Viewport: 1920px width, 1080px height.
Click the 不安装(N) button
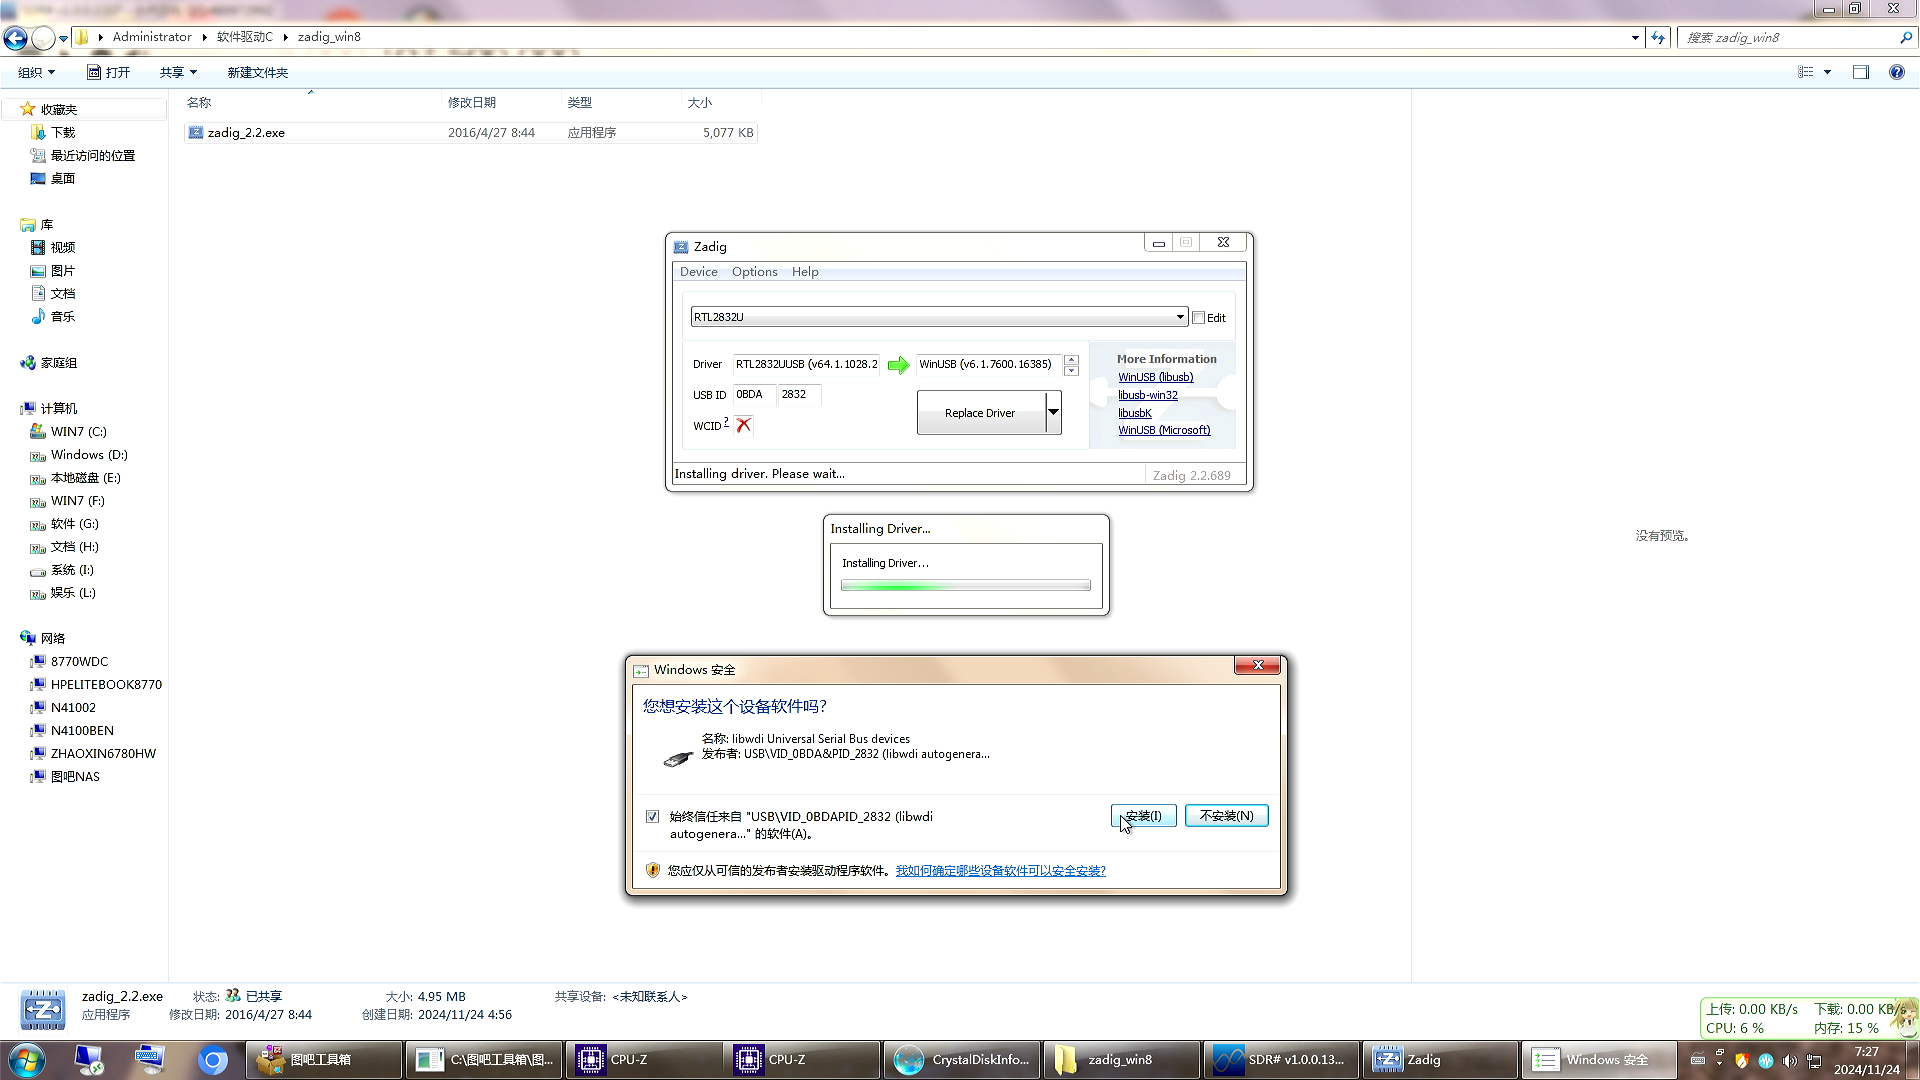(1226, 816)
